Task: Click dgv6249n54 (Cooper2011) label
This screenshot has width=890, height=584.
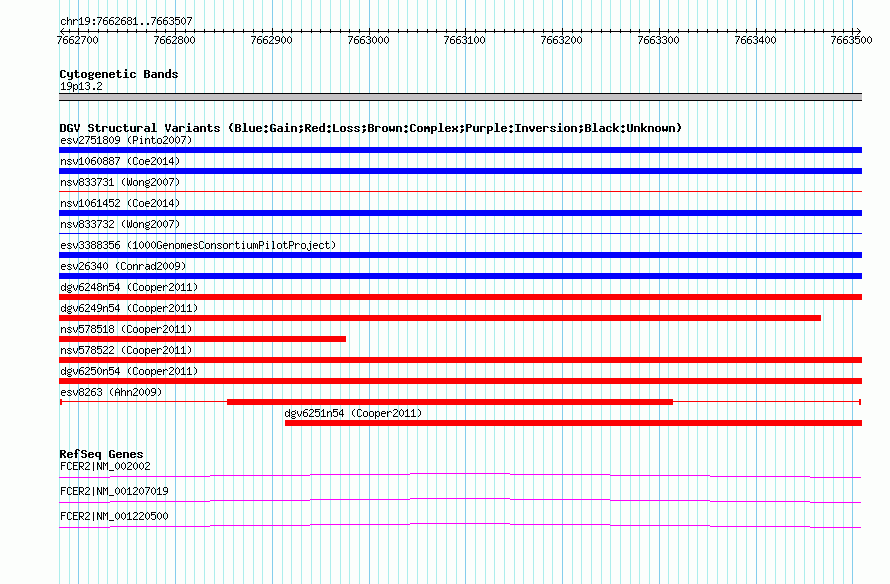Action: 129,308
